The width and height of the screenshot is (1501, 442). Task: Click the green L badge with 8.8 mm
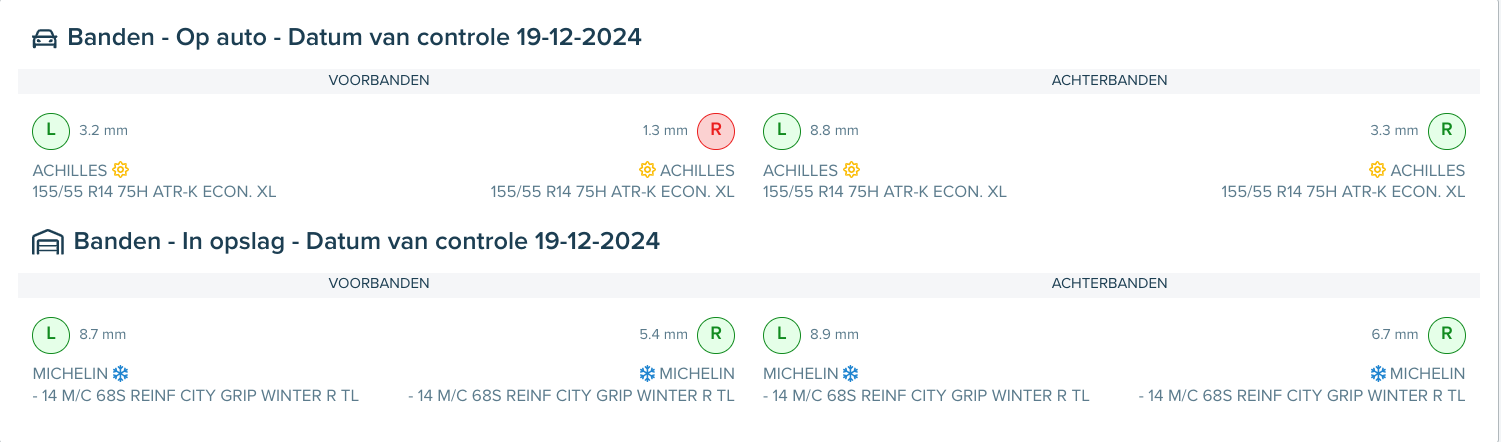(x=782, y=130)
